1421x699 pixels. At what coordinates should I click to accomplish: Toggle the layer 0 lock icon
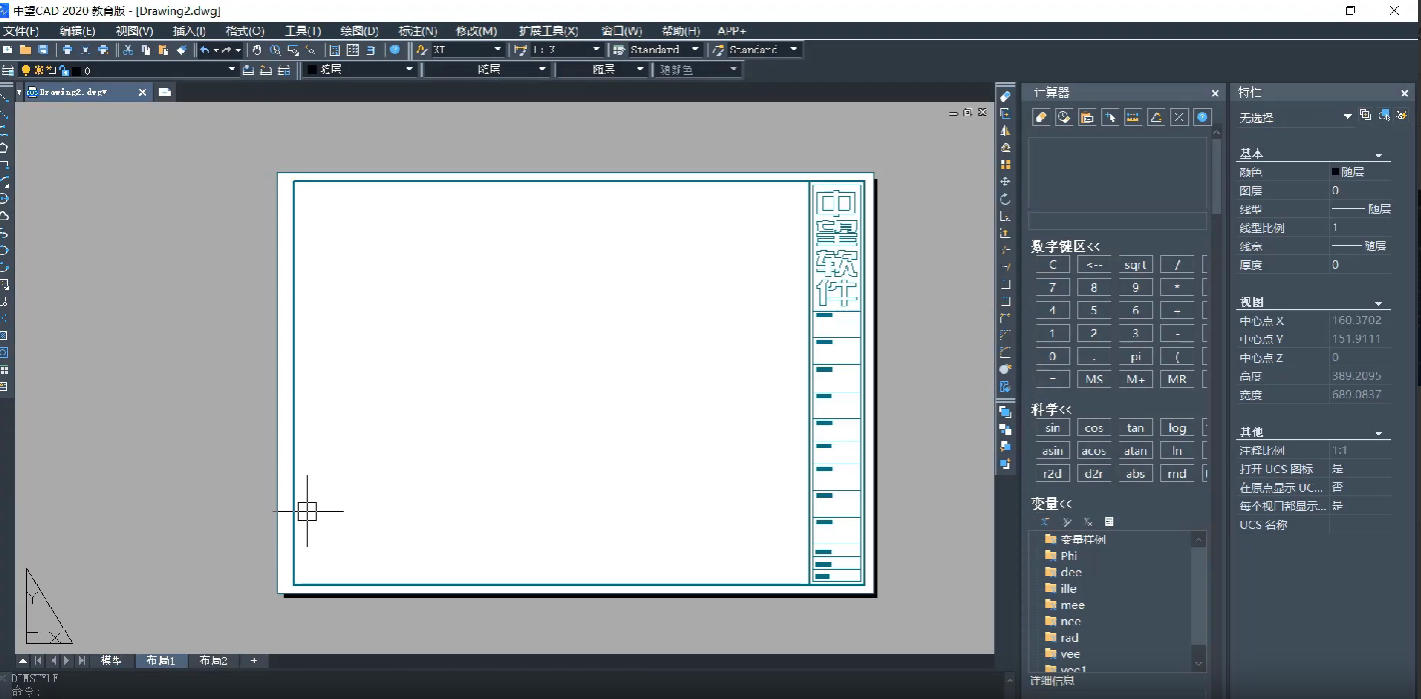(63, 70)
